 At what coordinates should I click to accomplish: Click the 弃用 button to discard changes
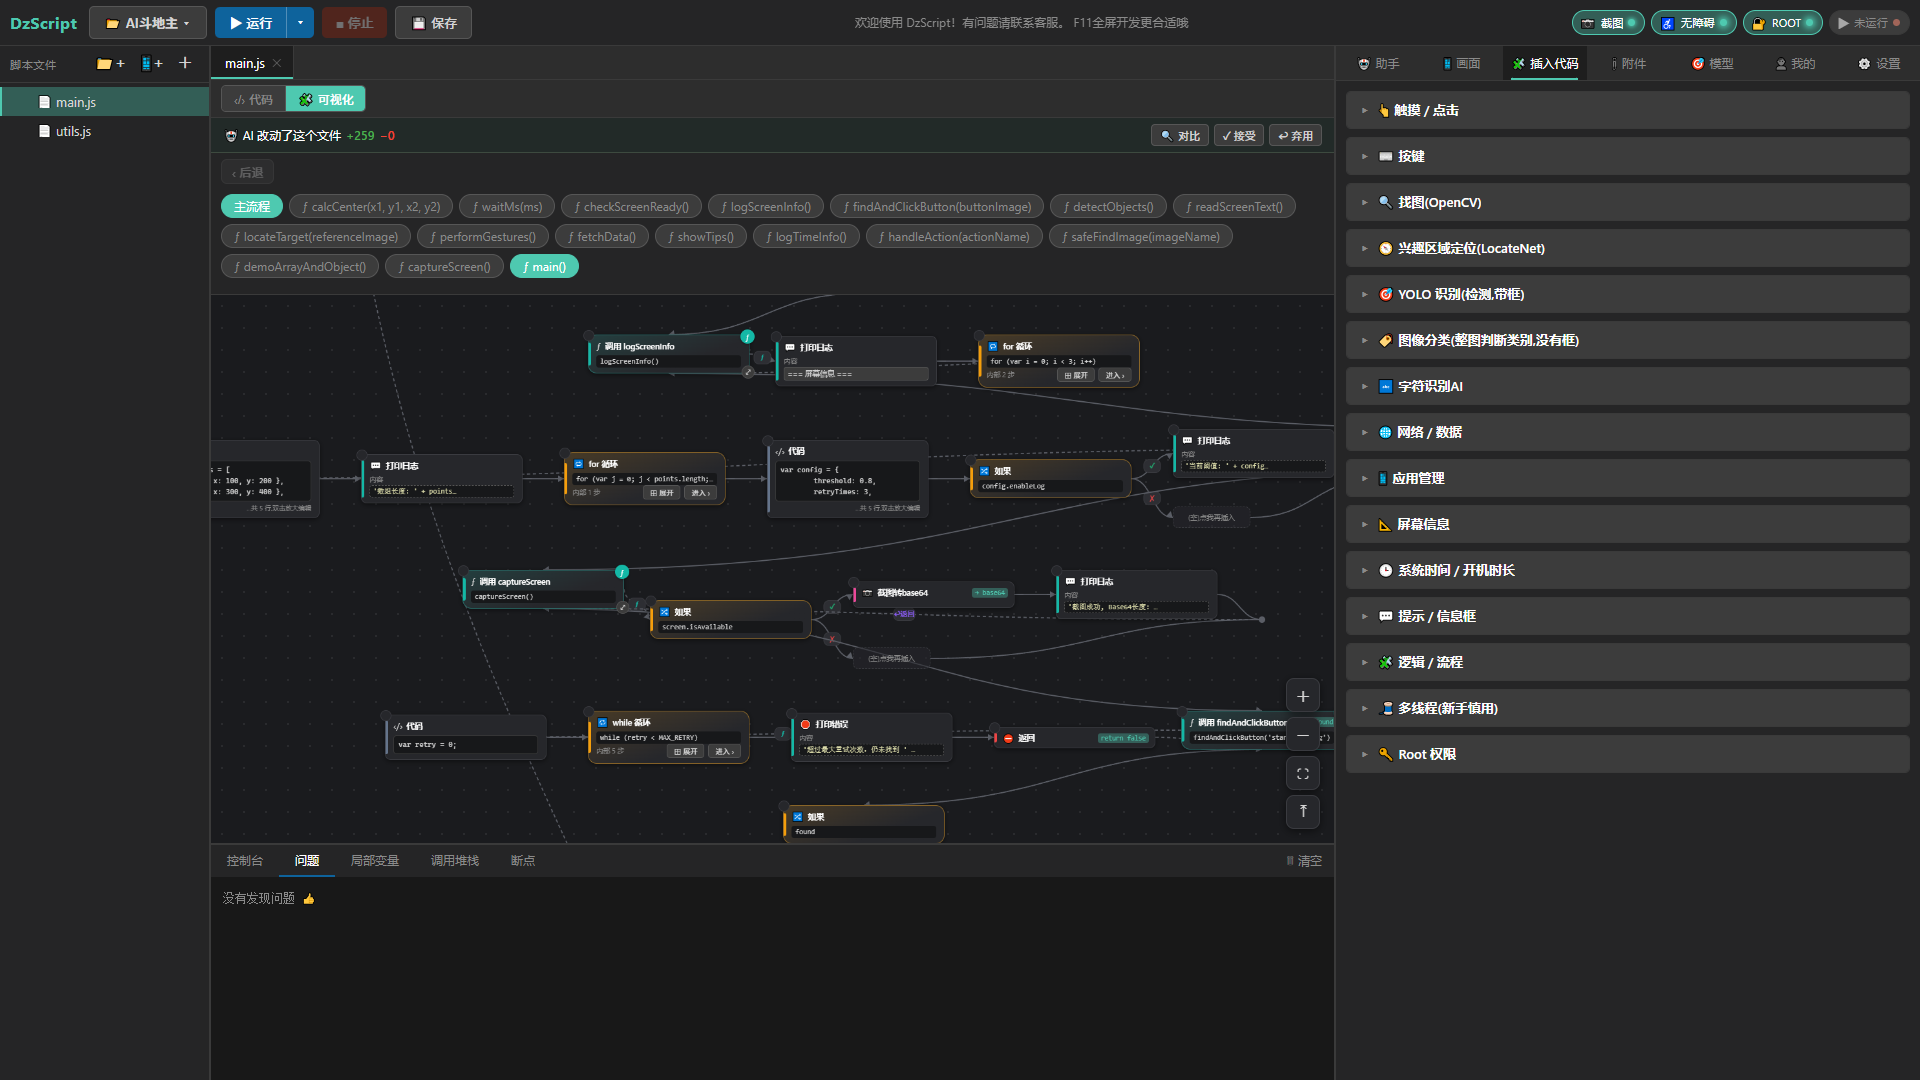tap(1295, 135)
